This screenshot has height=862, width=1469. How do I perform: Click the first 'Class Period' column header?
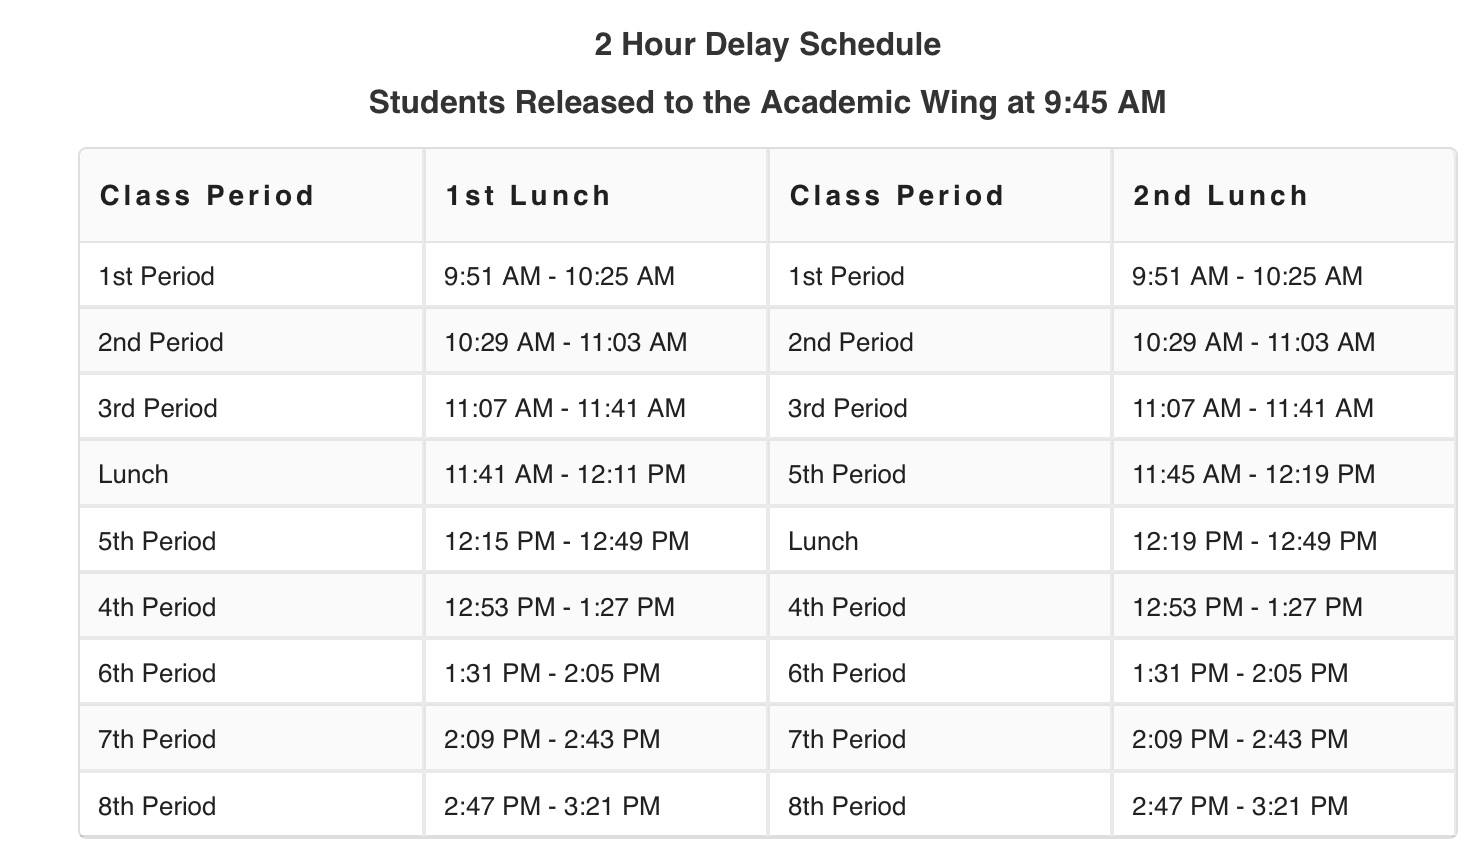207,195
